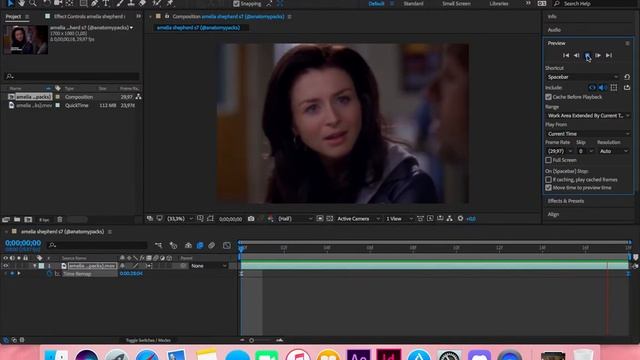This screenshot has height=360, width=640.
Task: Open the Play From Current Time dropdown
Action: point(588,134)
